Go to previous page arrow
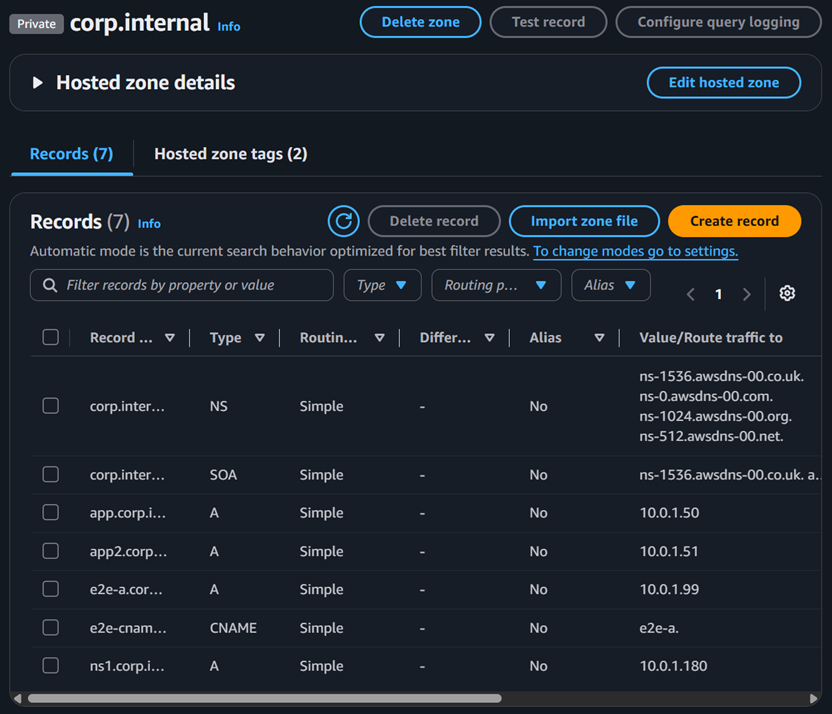The height and width of the screenshot is (714, 832). click(x=690, y=294)
